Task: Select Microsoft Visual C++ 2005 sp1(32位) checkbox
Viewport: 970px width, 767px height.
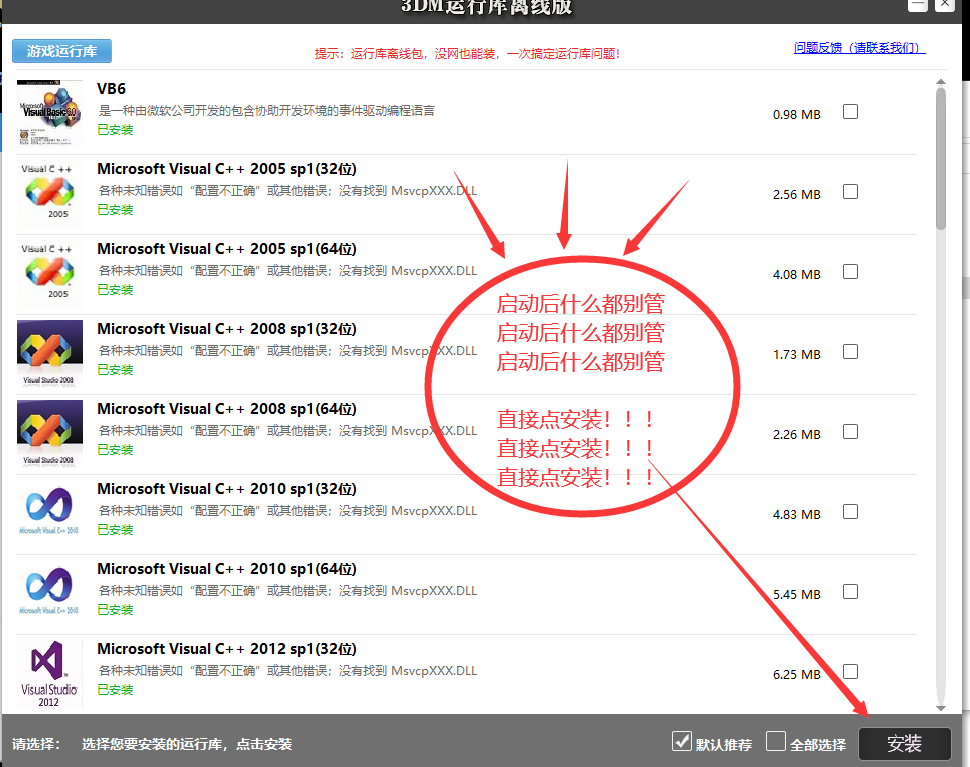Action: tap(850, 191)
